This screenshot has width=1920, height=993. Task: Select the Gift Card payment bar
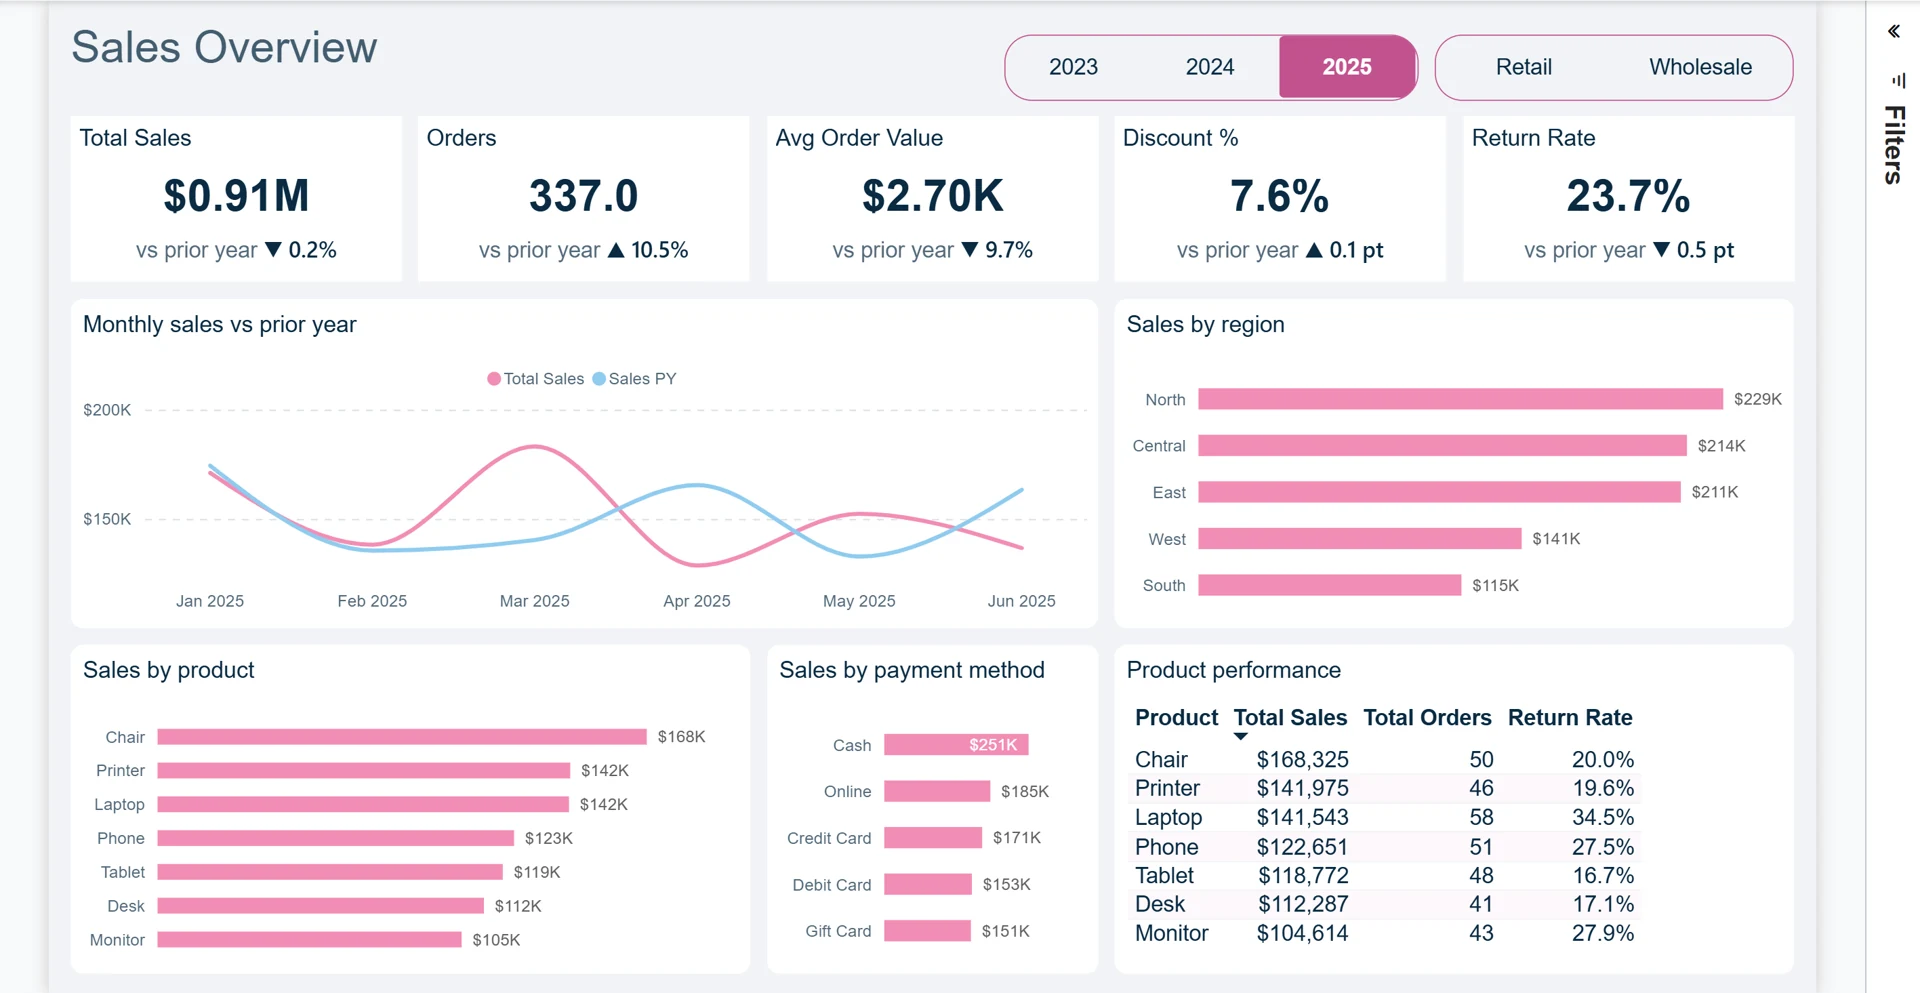(x=927, y=931)
